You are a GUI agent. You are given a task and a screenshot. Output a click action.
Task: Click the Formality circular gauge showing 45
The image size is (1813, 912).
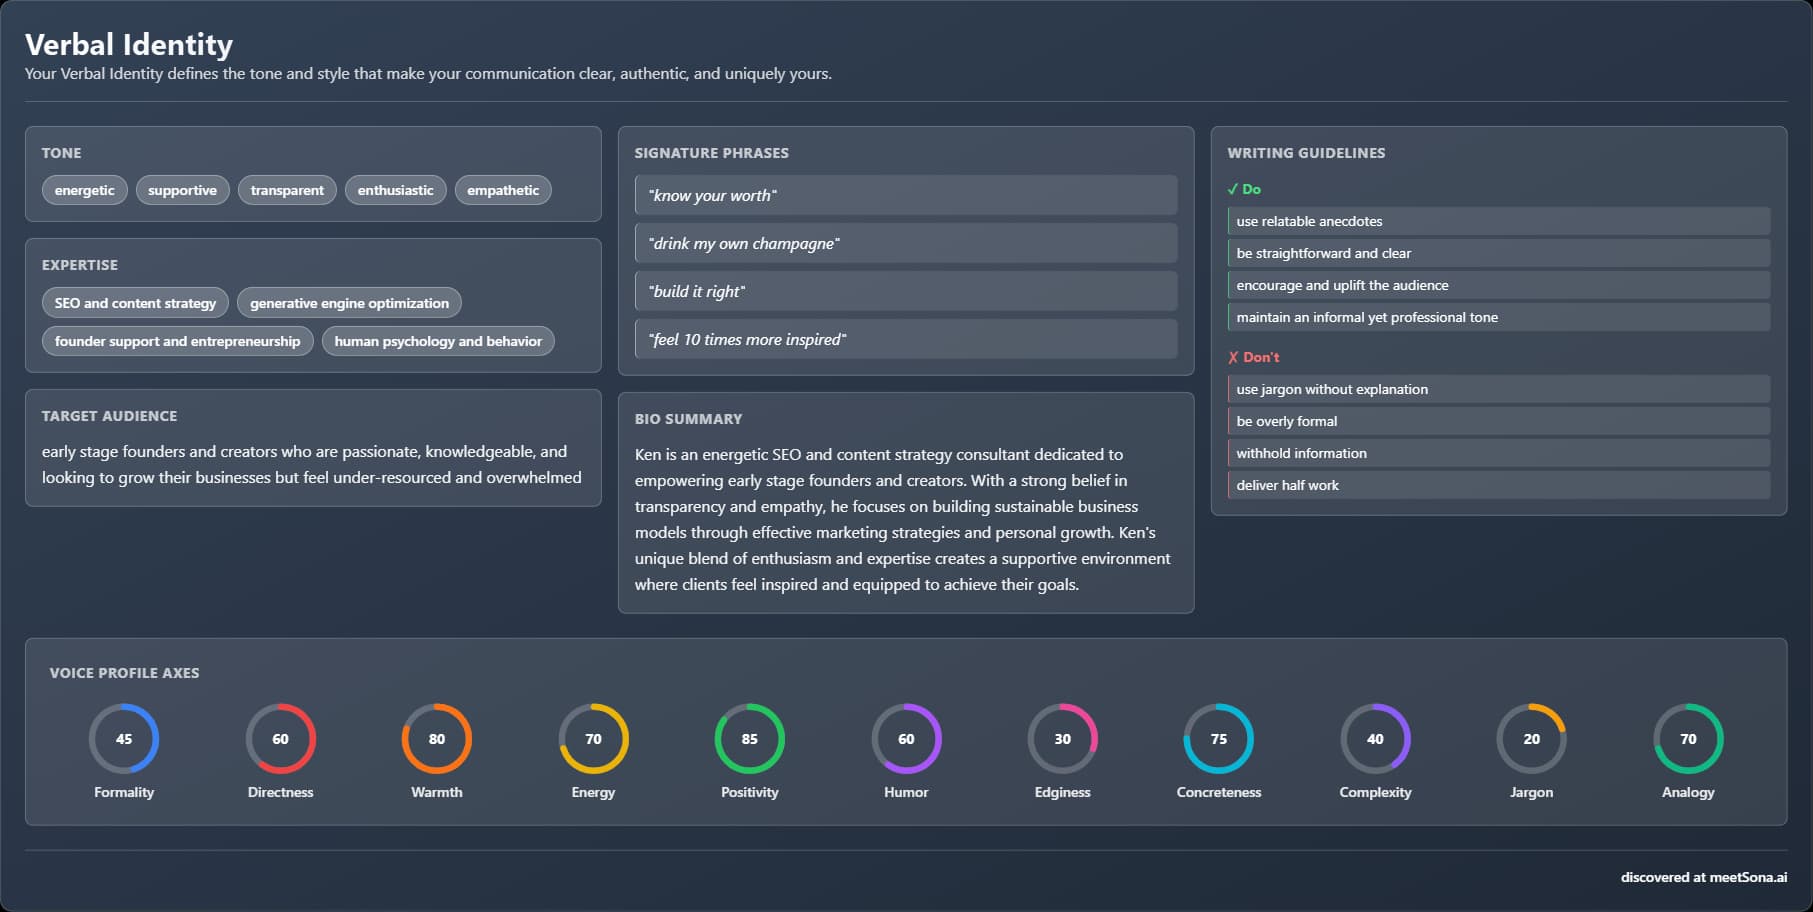click(x=124, y=739)
